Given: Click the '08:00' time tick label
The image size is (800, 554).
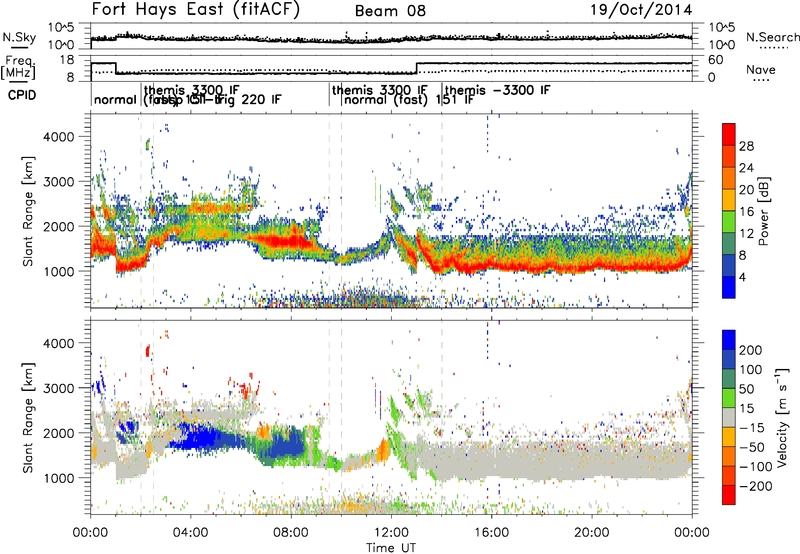Looking at the screenshot, I should point(290,533).
